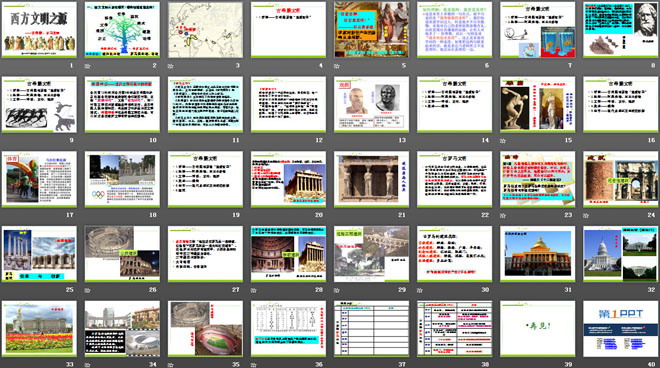Screen dimensions: 660x368
Task: Click the animation star icon under slide 26
Action: (x=88, y=290)
